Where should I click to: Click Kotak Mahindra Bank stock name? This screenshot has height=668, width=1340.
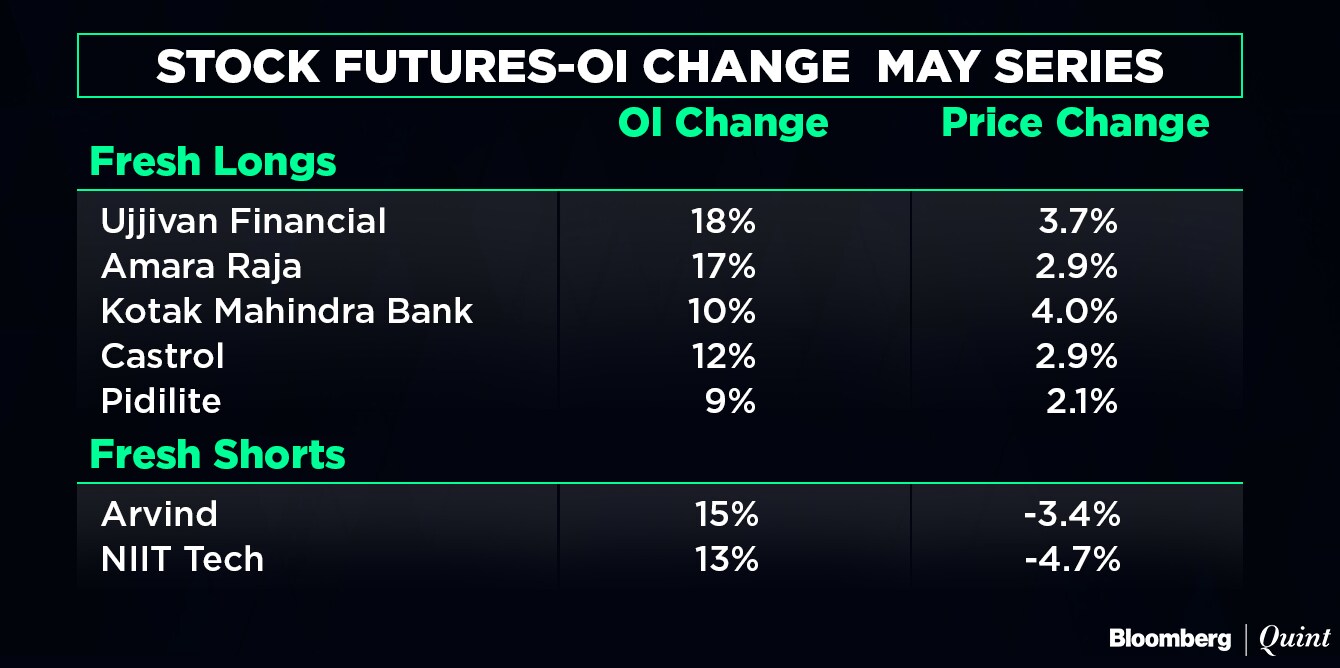[x=287, y=311]
